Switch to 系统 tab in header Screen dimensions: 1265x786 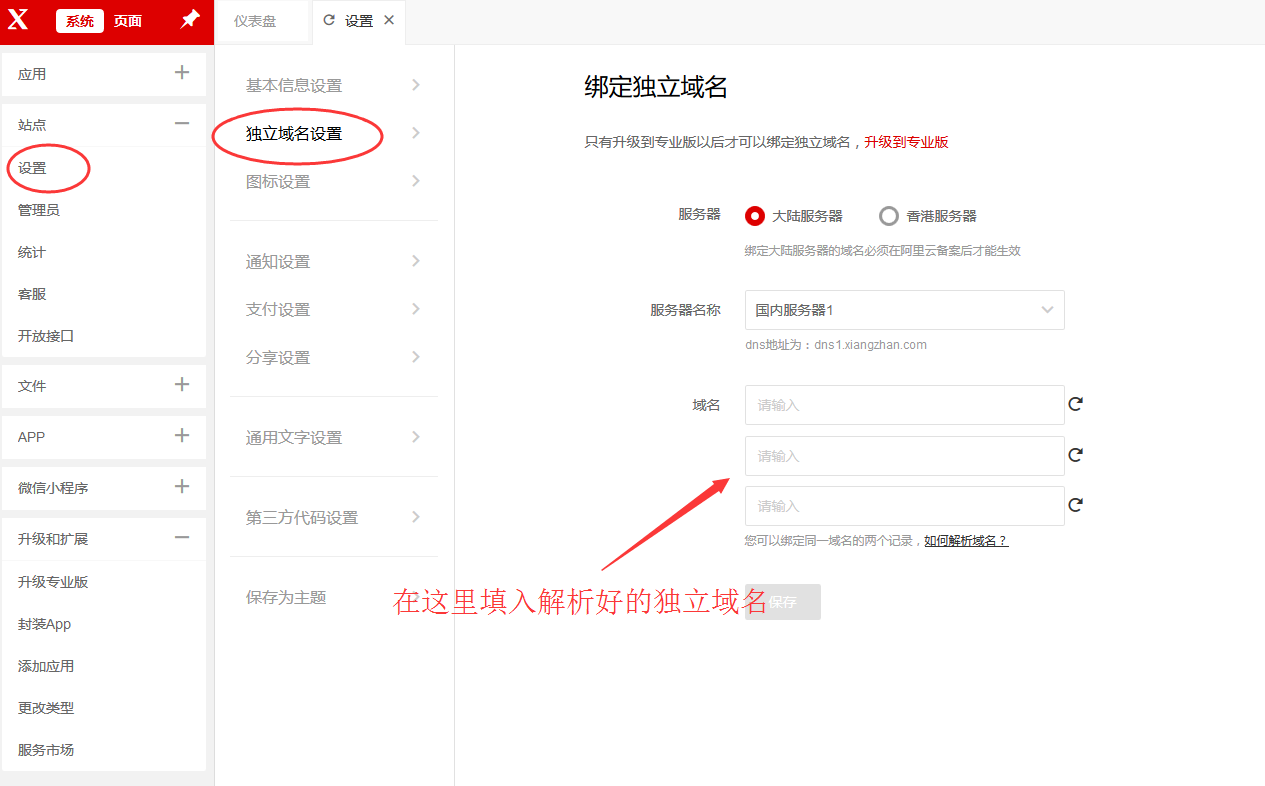[80, 21]
